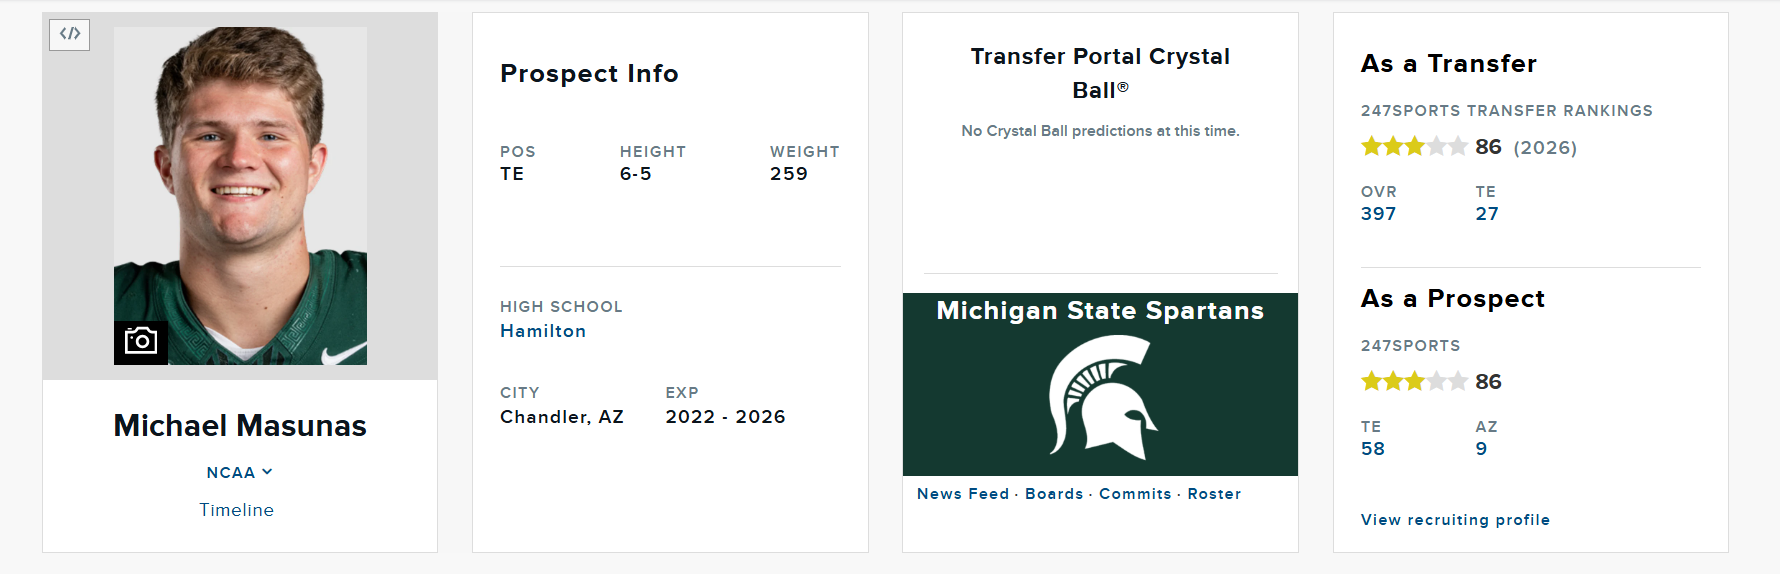This screenshot has height=574, width=1780.
Task: Click the transfer ranking star rating
Action: coord(1414,147)
